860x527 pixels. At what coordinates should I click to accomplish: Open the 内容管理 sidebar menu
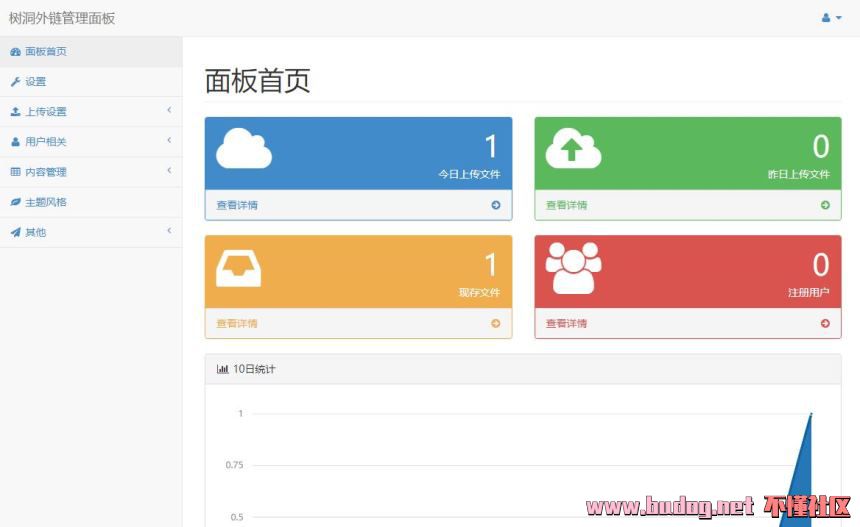[91, 172]
